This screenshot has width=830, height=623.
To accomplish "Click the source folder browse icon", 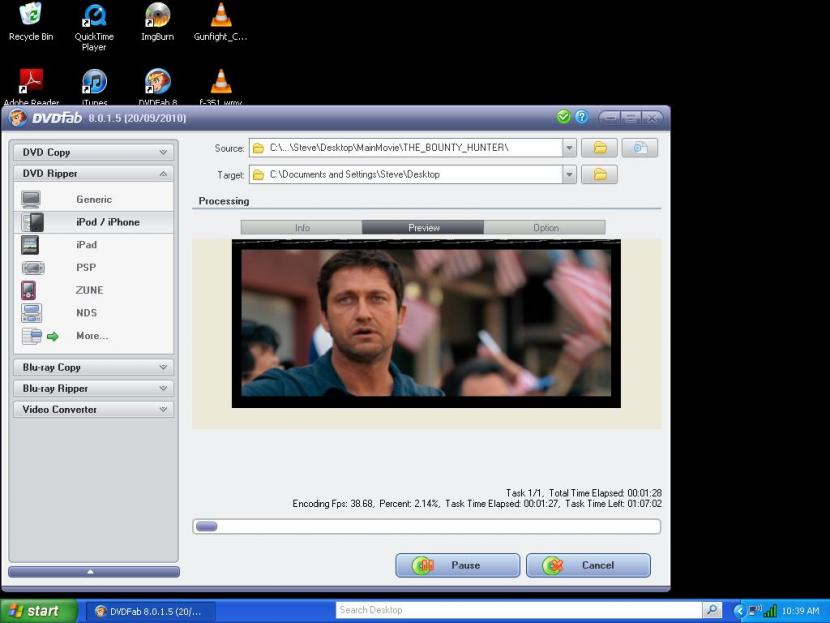I will [599, 148].
